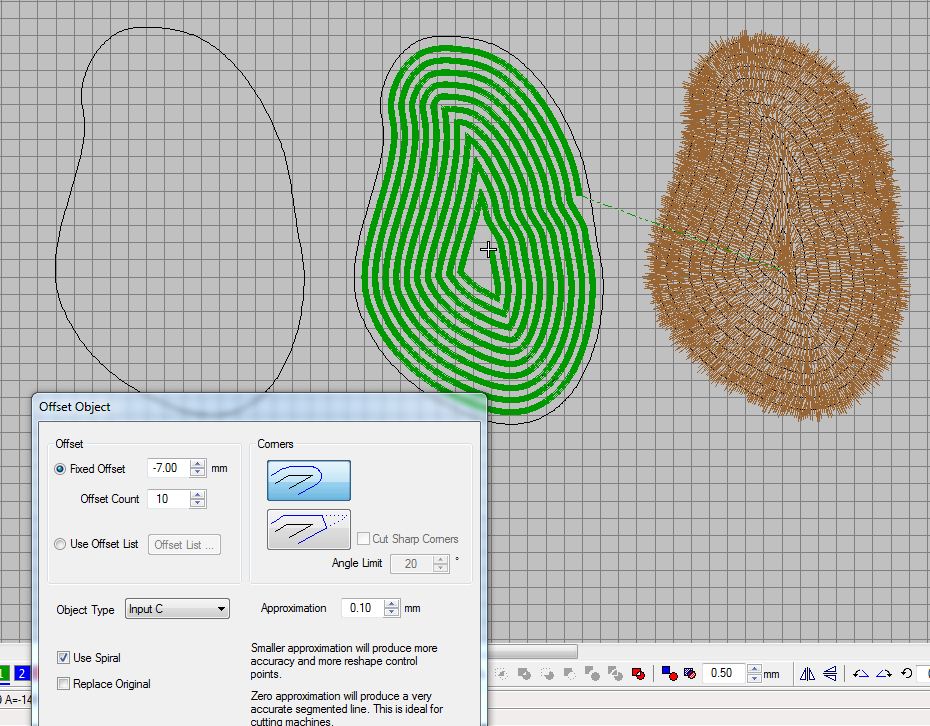This screenshot has height=726, width=930.
Task: Increase the Fixed Offset value with up arrow
Action: tap(198, 464)
